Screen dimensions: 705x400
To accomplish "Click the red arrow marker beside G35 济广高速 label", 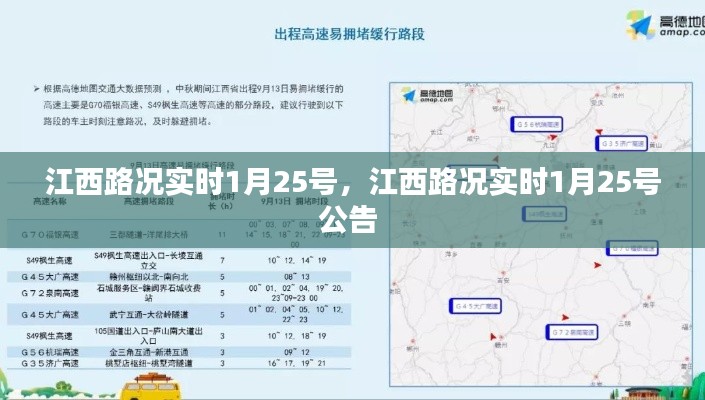I will coord(598,131).
